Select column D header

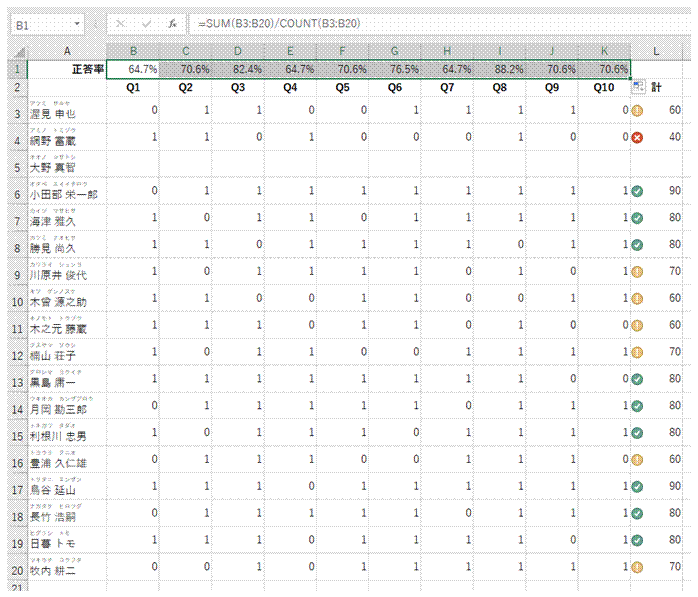[x=238, y=51]
